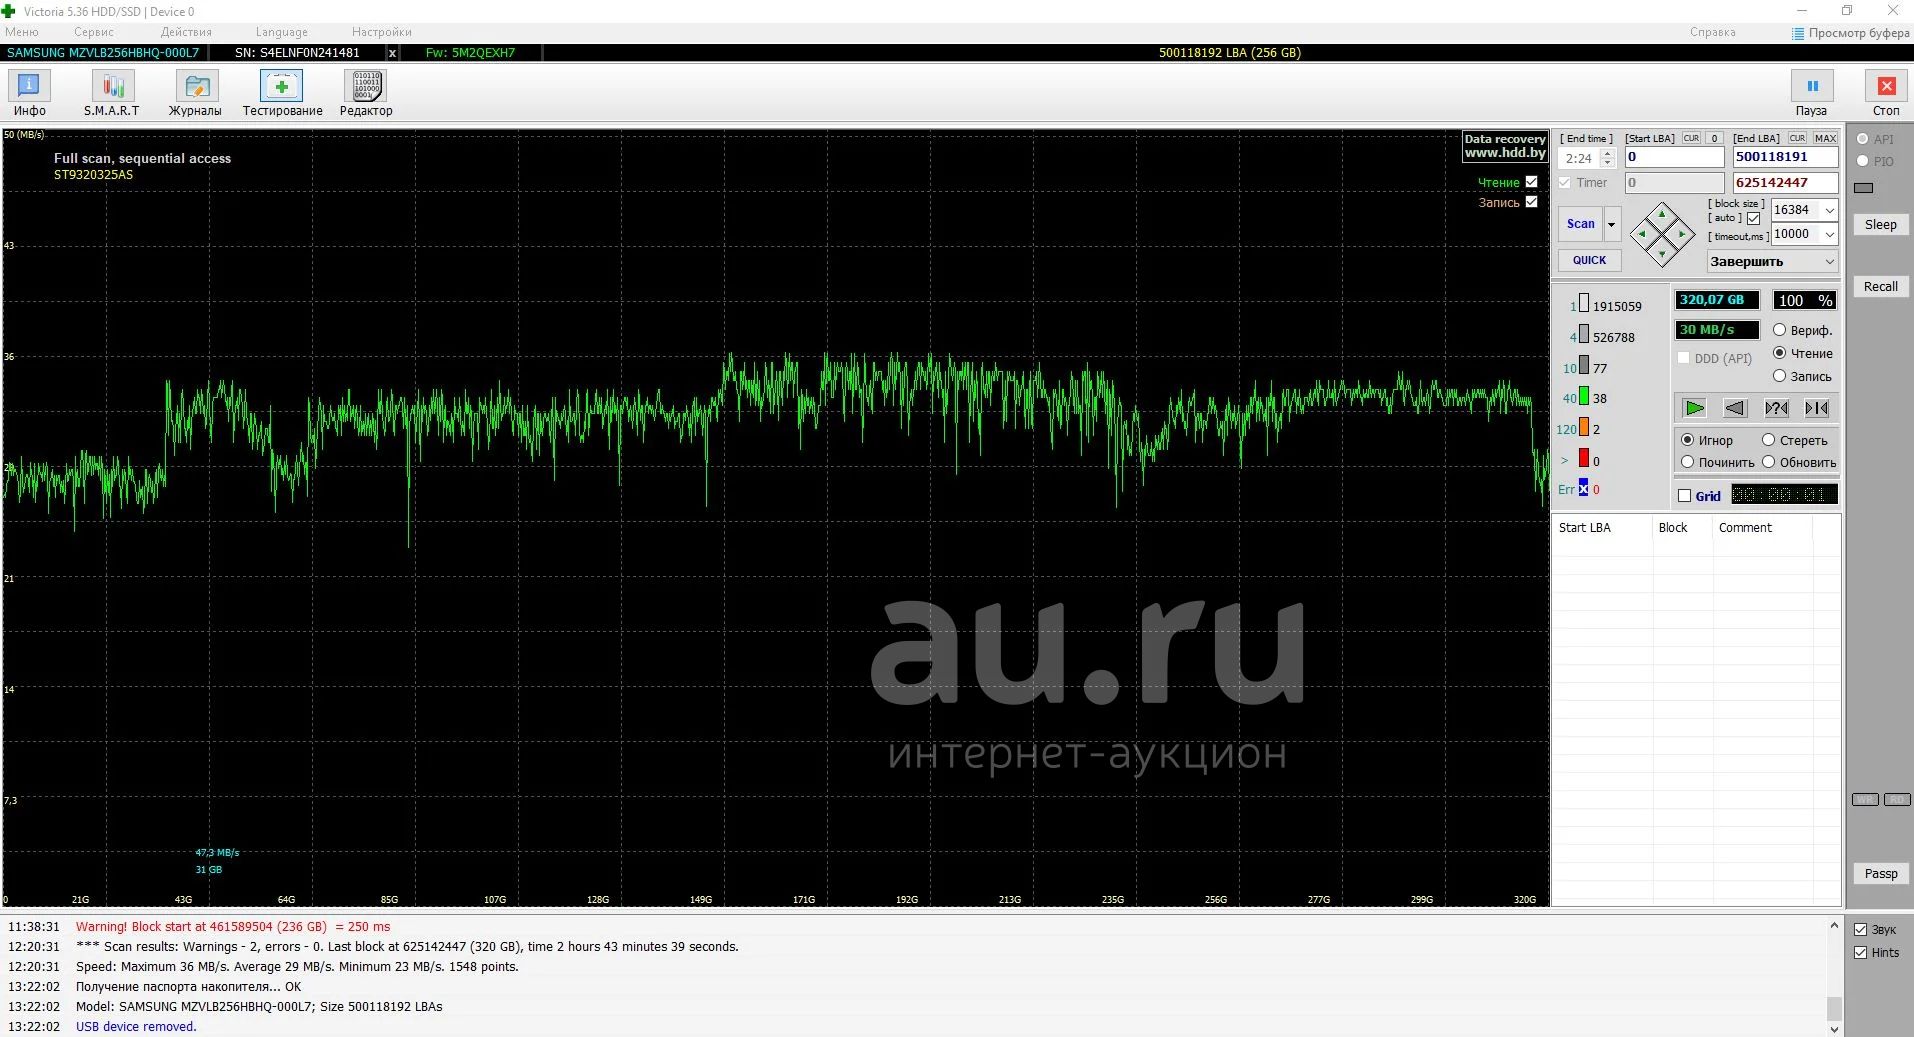The image size is (1914, 1037).
Task: Click the down arrow on navigation diamond
Action: coord(1662,254)
